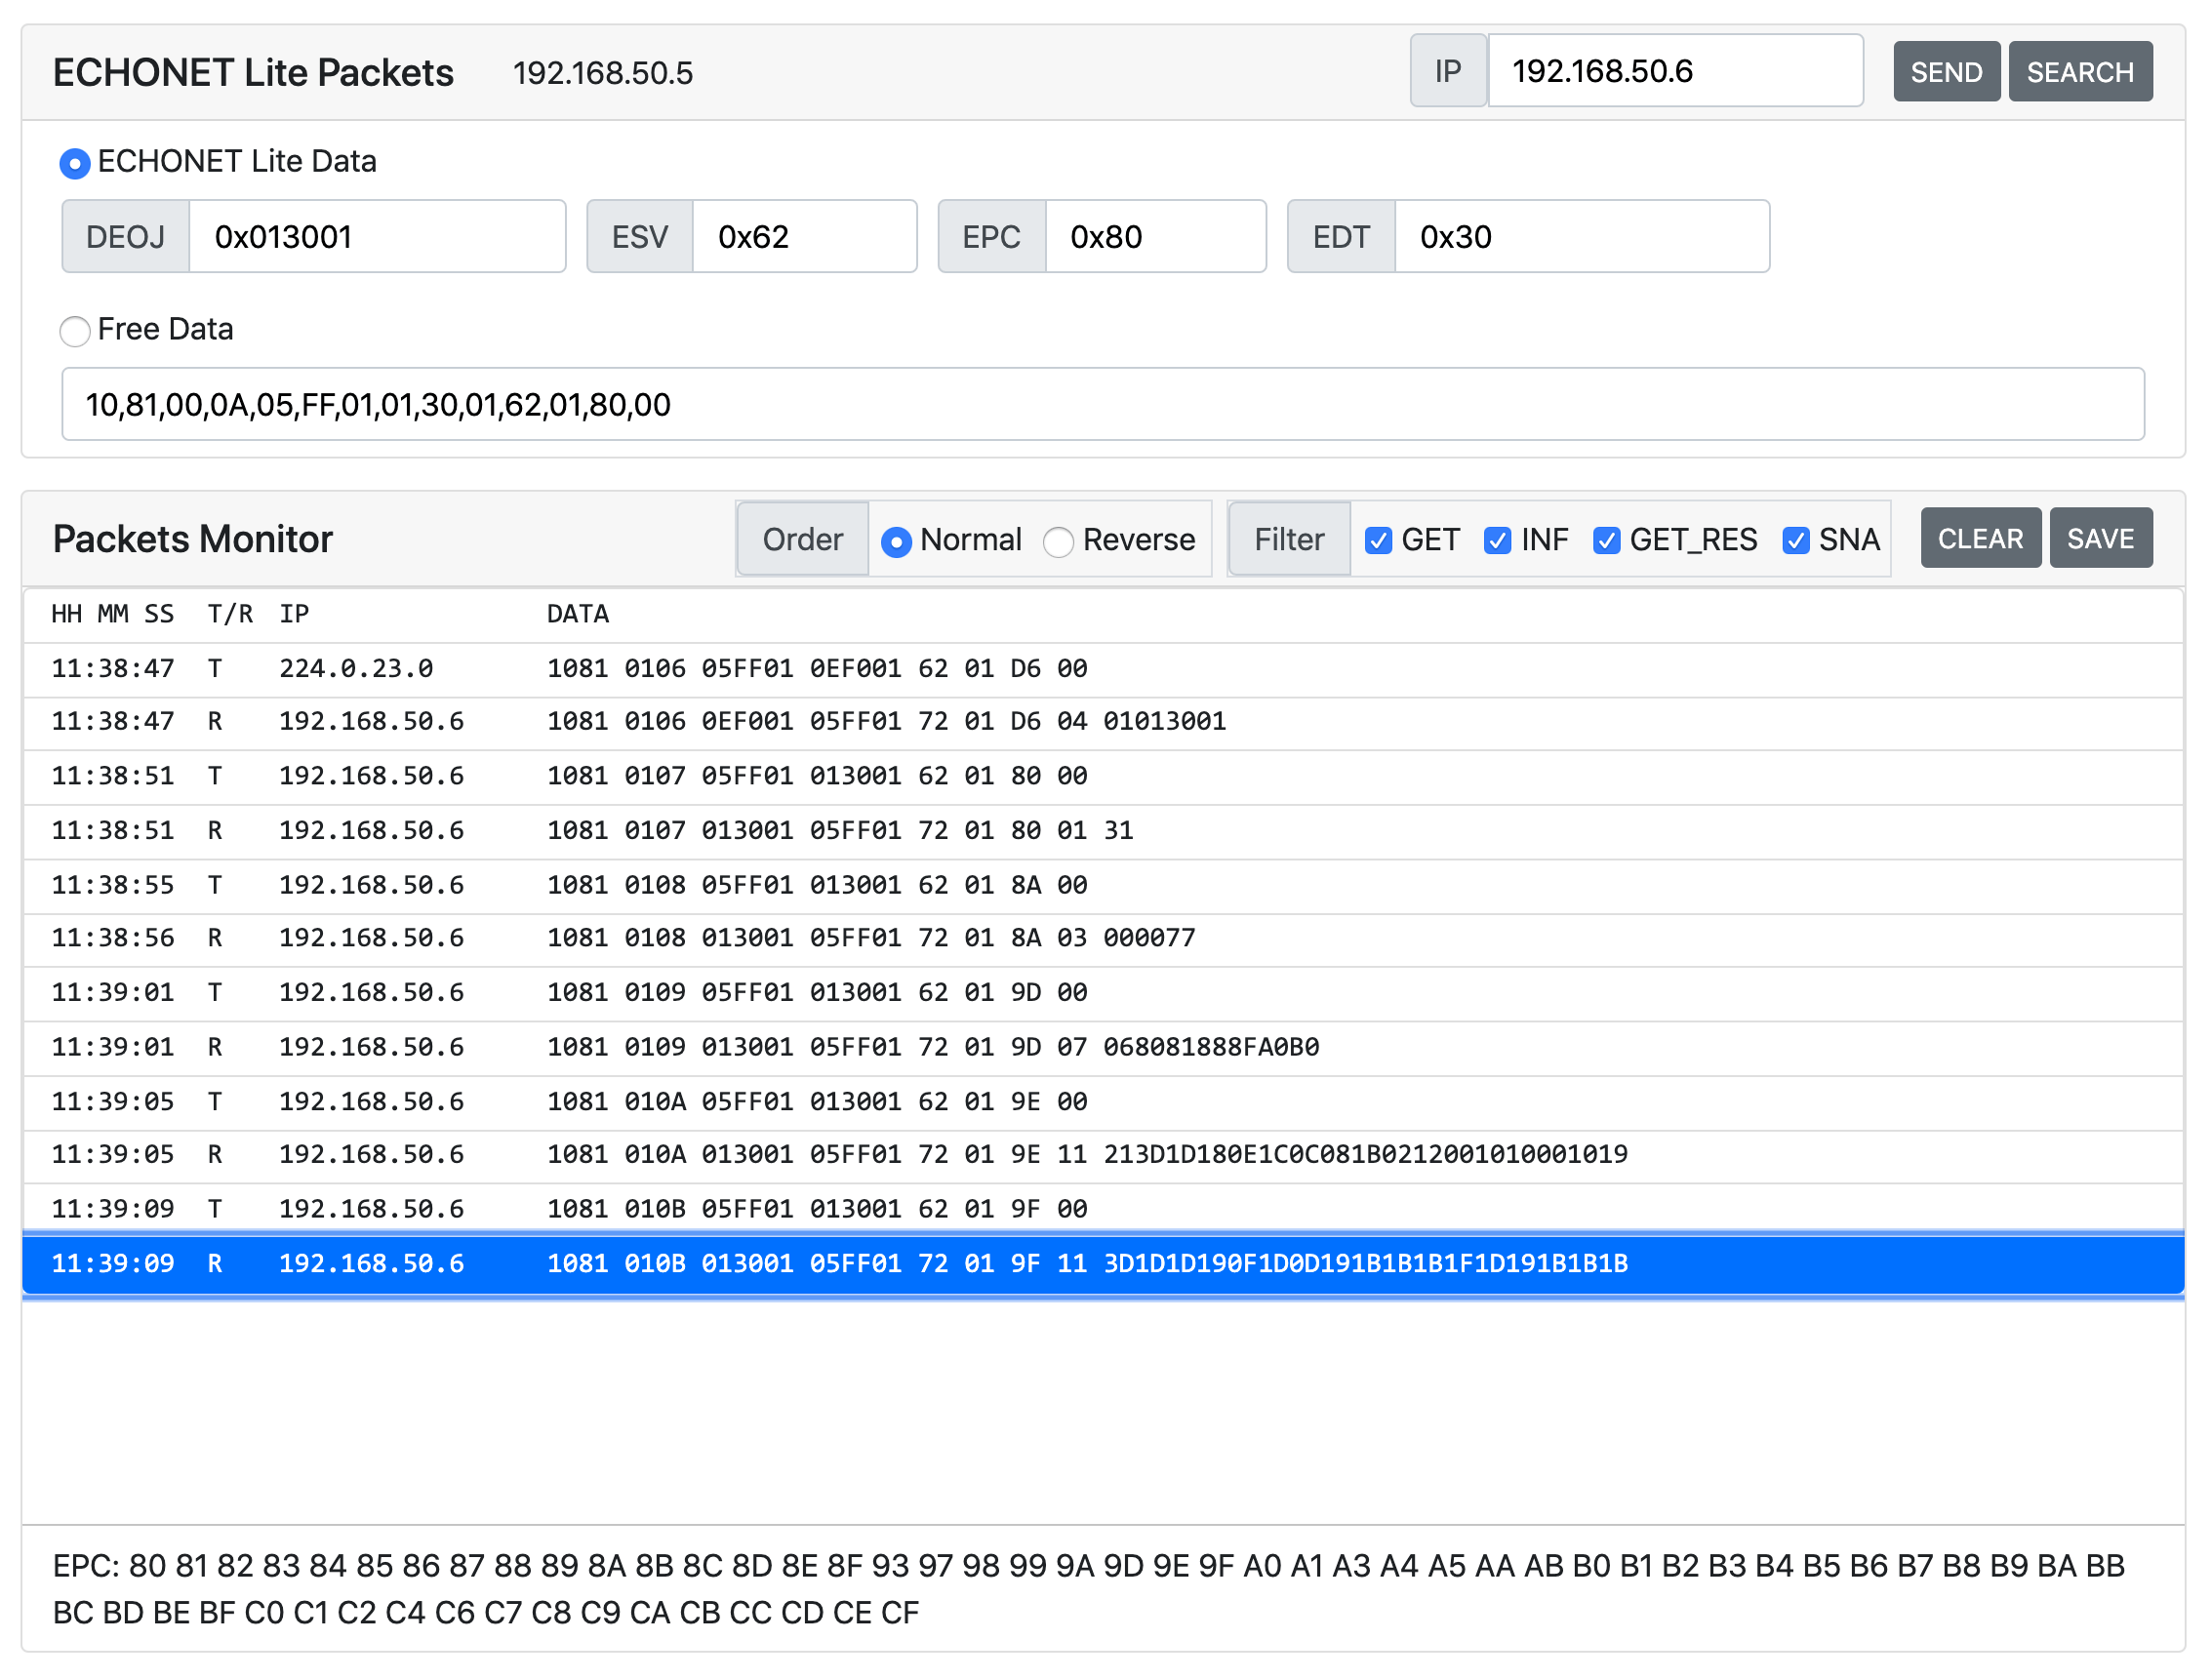Select the 224.0.23.0 multicast packet row
The image size is (2211, 1680).
pos(1102,668)
